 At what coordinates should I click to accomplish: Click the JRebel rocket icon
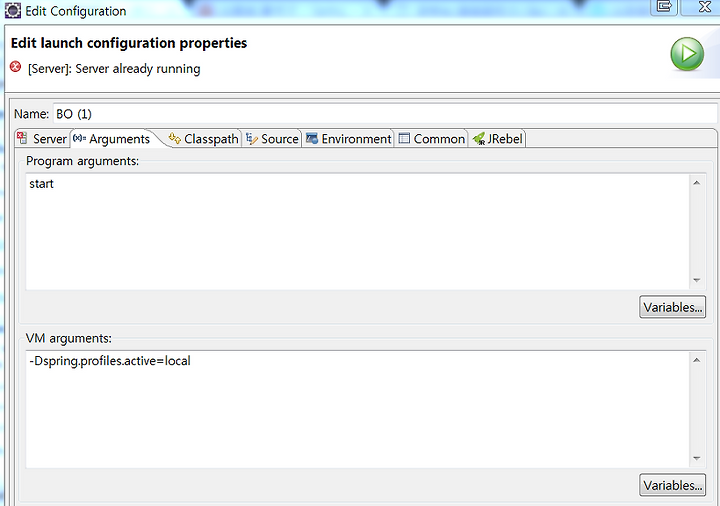(x=479, y=139)
